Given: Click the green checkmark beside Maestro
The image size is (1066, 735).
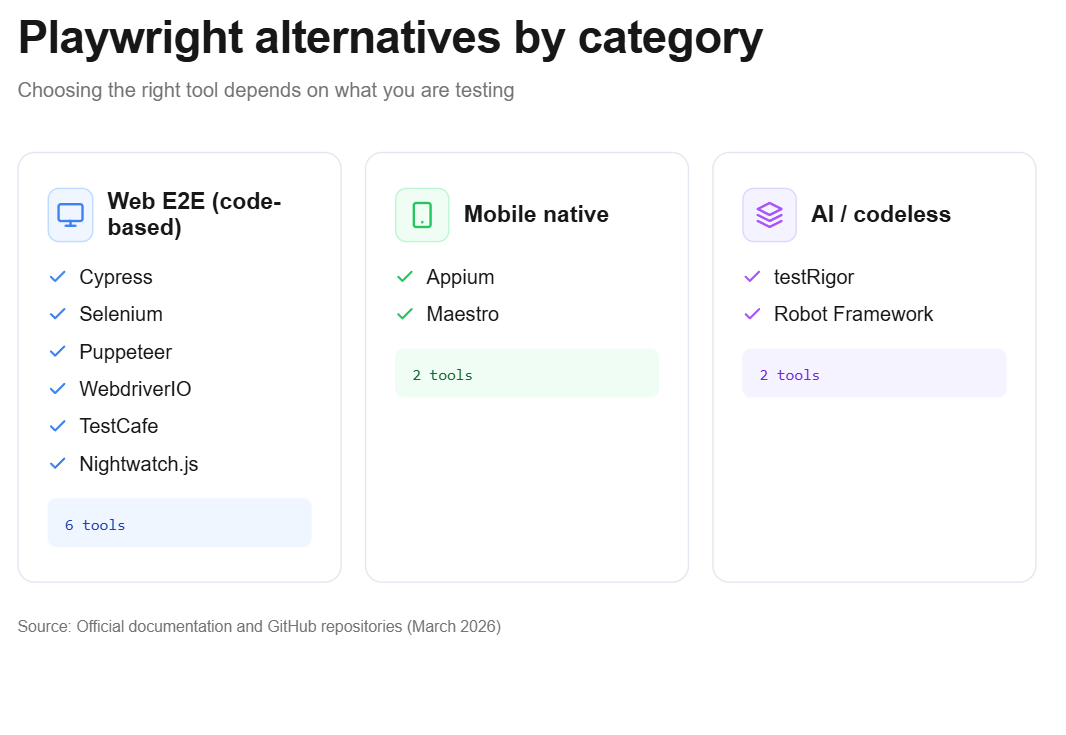Looking at the screenshot, I should (x=405, y=313).
